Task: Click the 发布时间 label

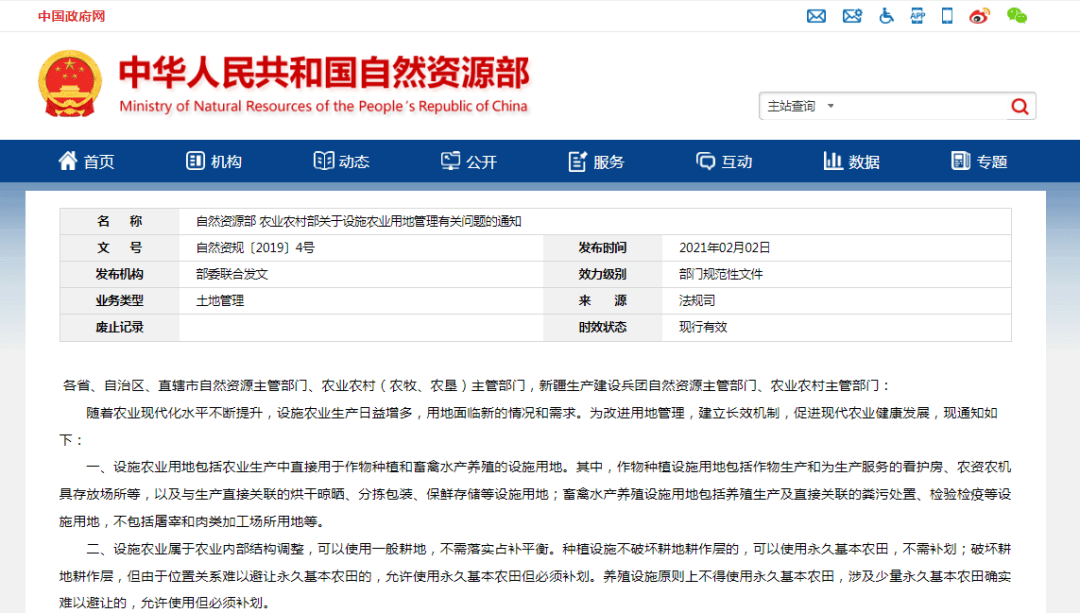Action: (x=602, y=247)
